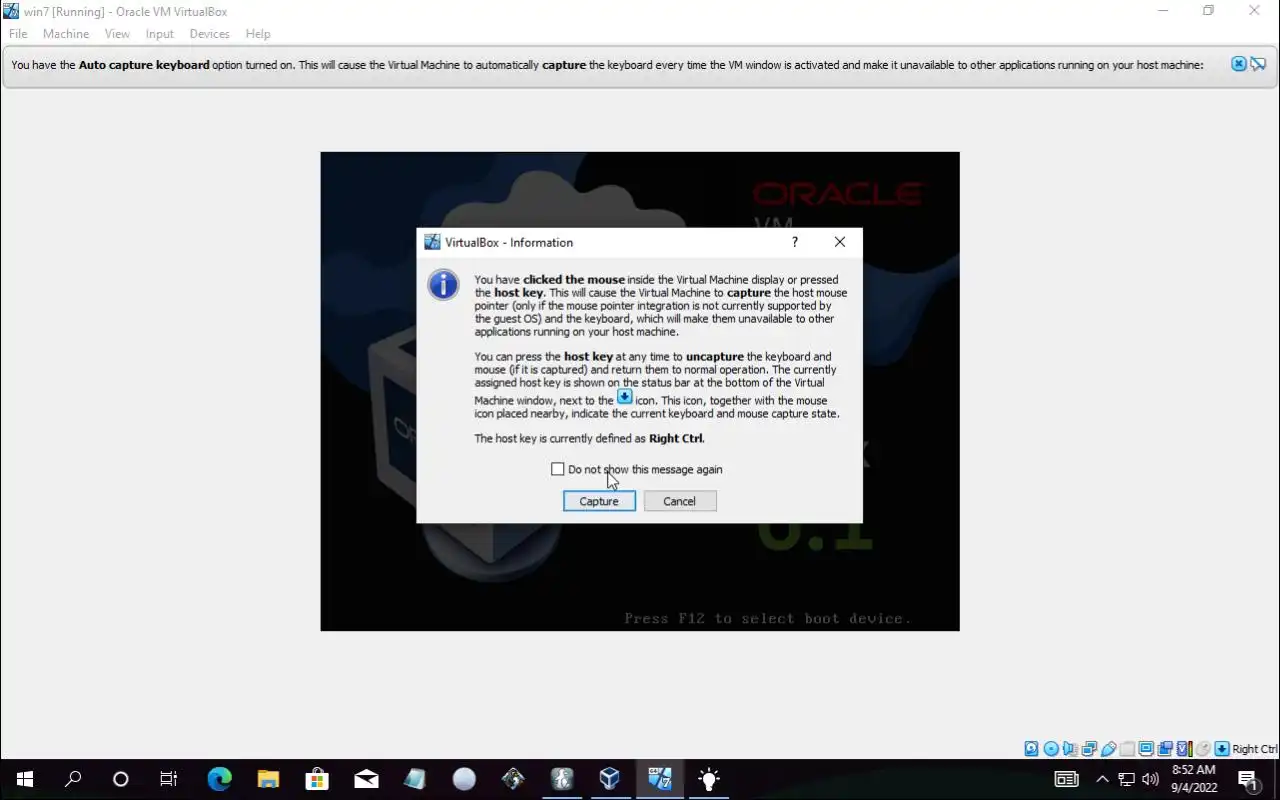Click the optical disk status bar icon
1280x800 pixels.
(x=1051, y=749)
